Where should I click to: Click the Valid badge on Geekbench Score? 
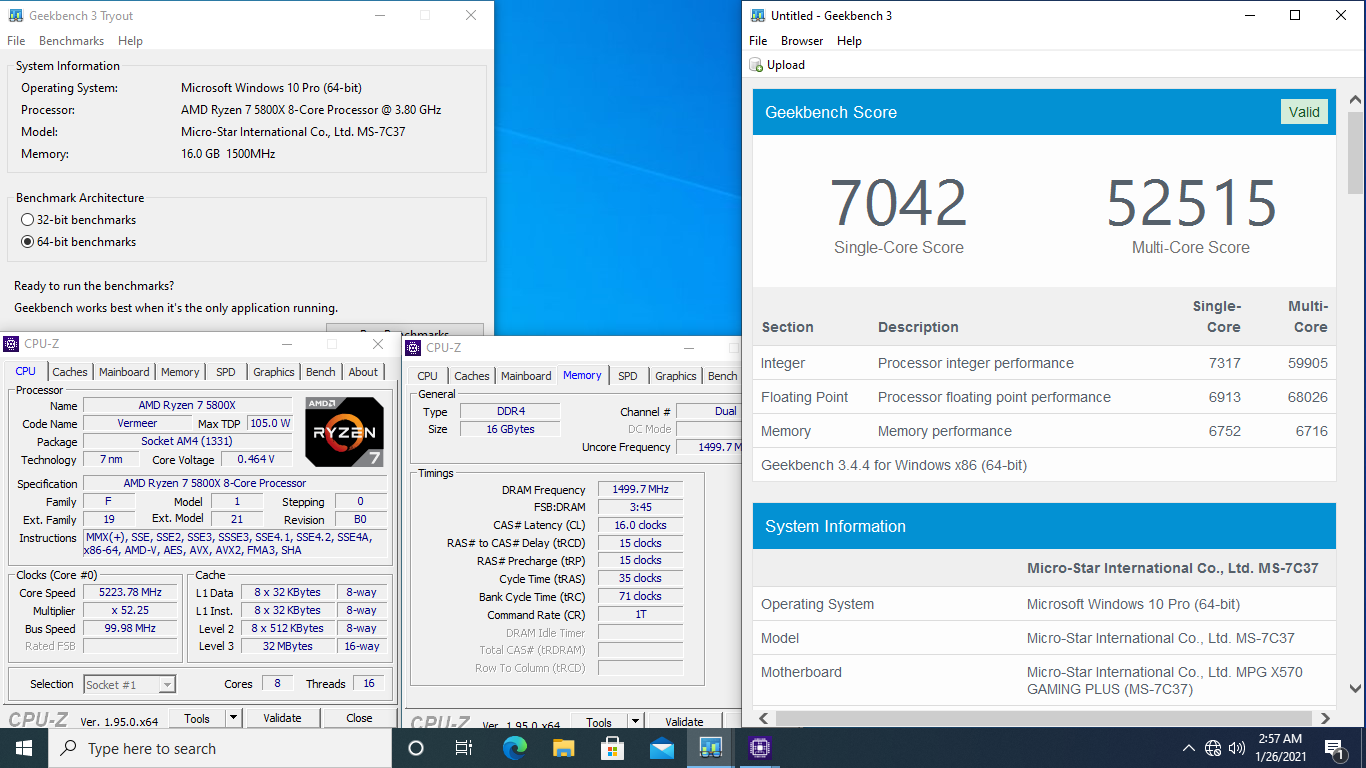(1304, 112)
